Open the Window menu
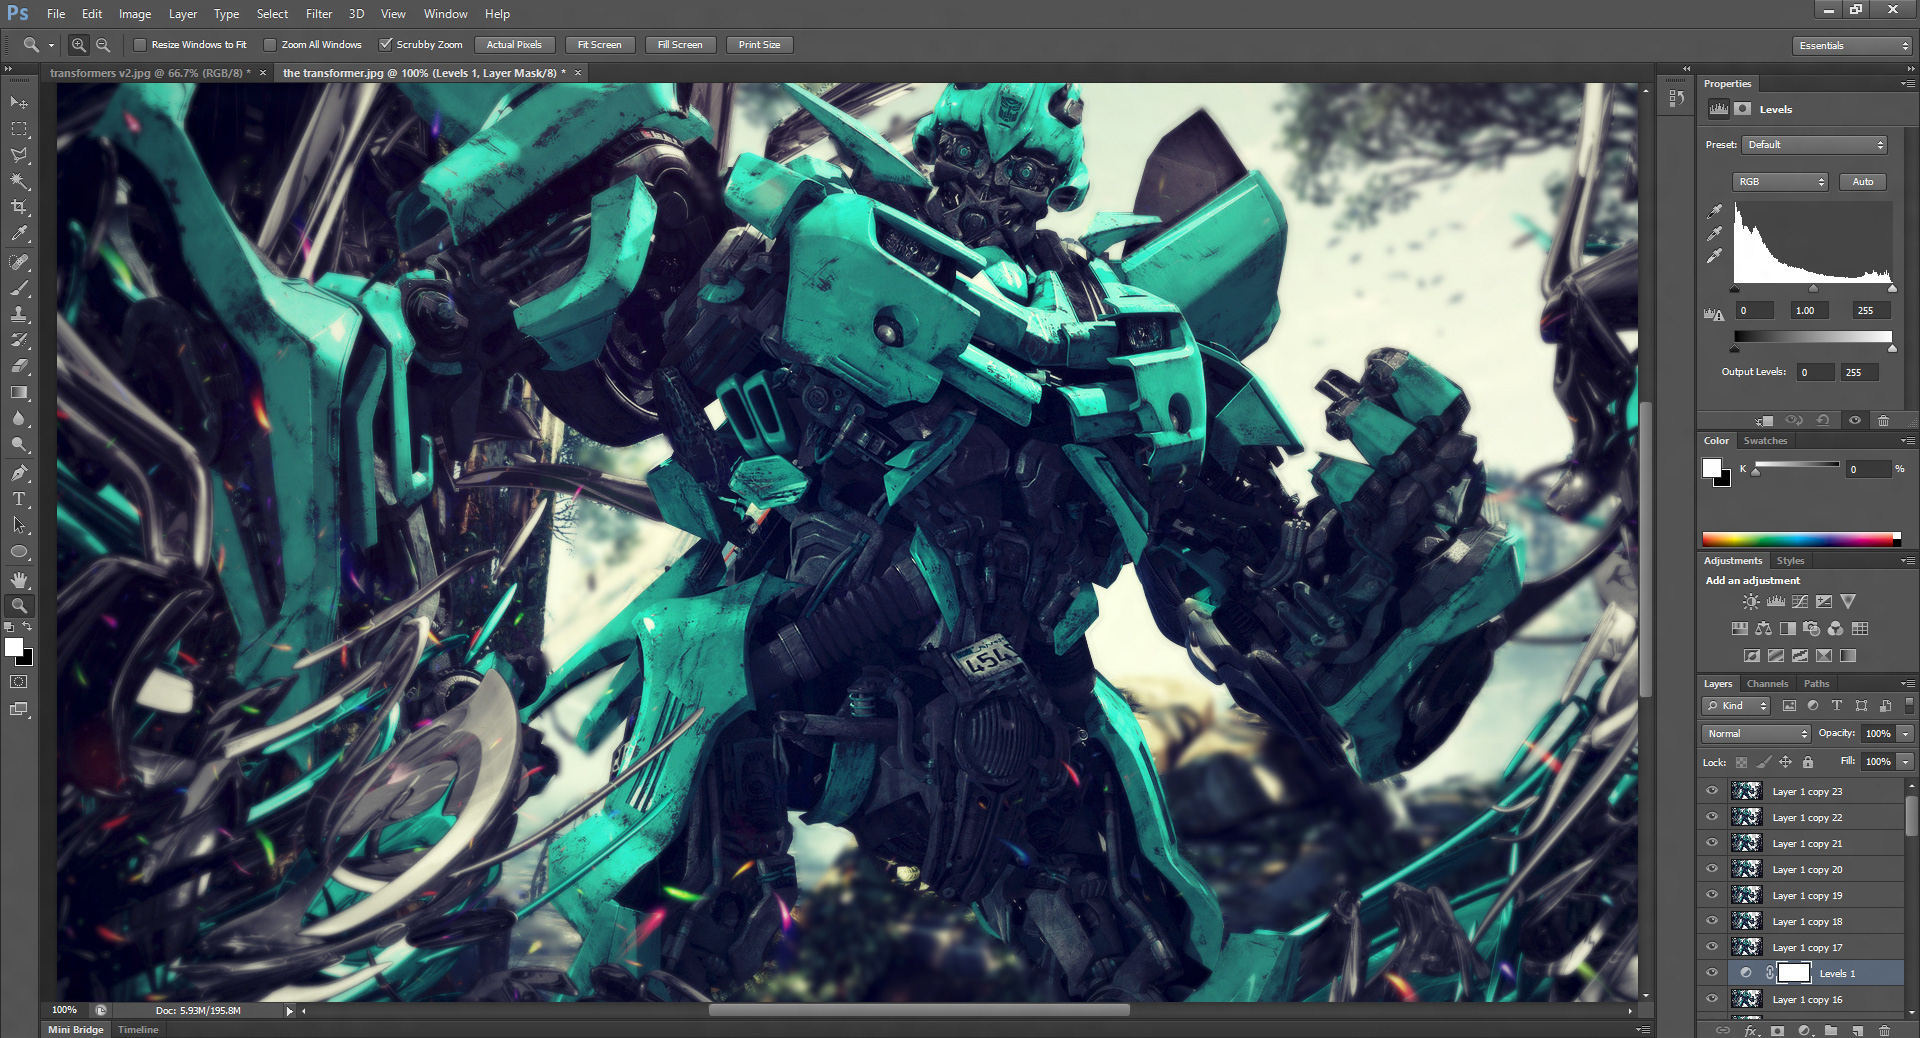 point(445,14)
